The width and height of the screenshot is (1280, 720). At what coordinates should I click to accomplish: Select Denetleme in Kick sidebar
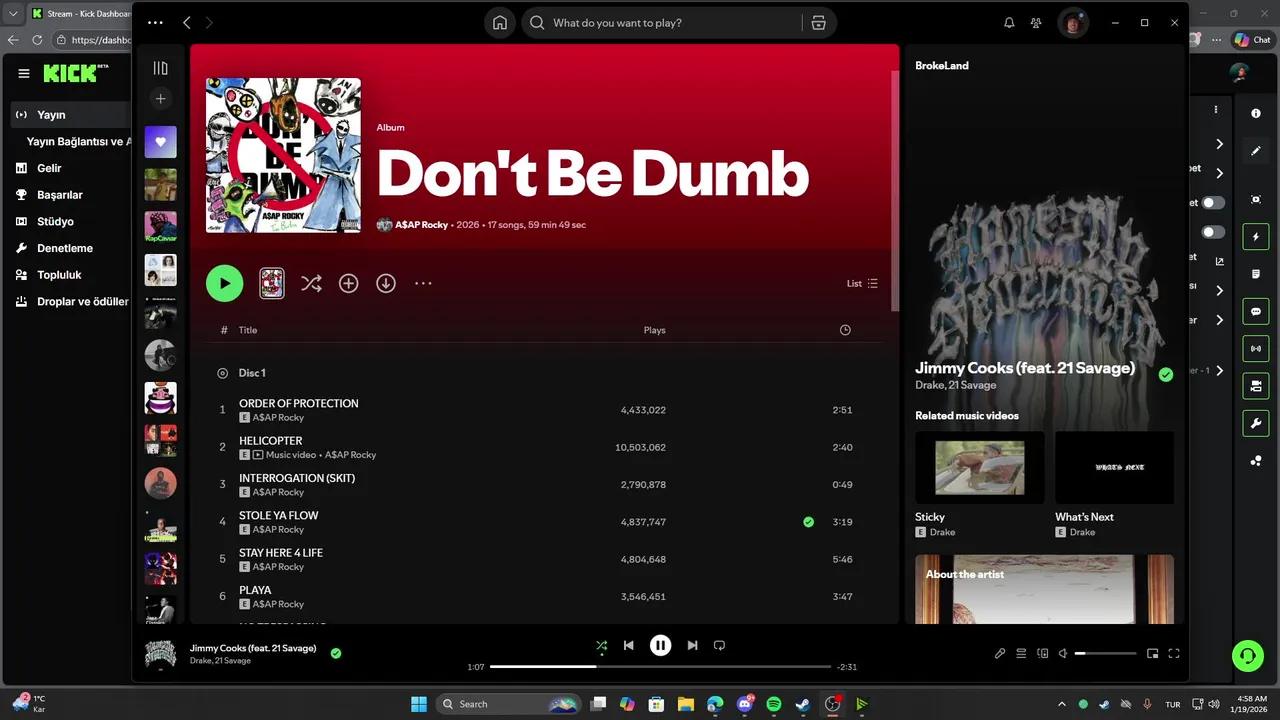point(65,248)
